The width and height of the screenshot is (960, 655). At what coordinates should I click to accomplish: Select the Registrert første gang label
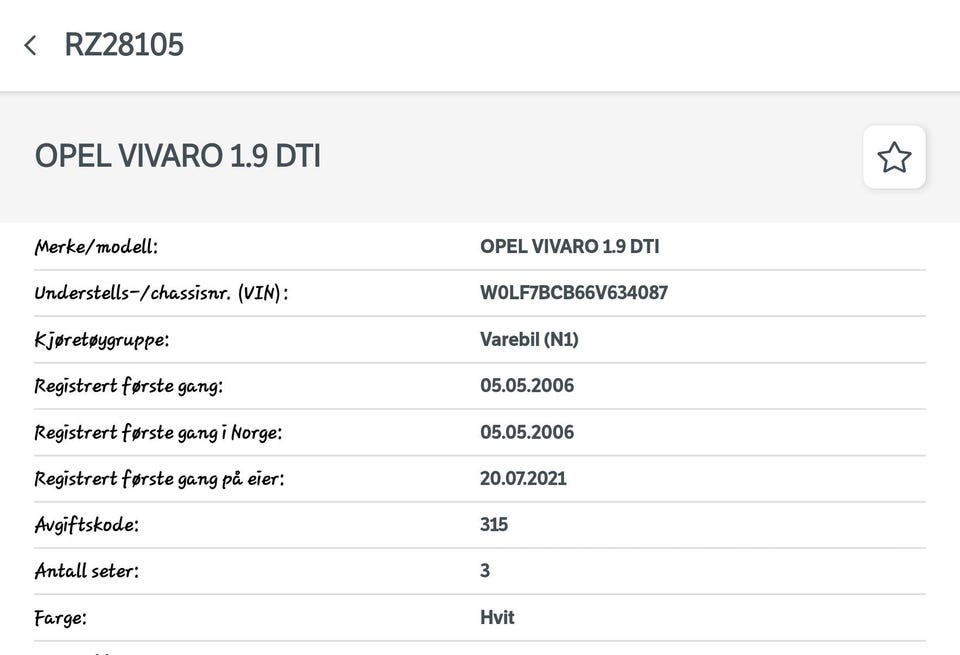coord(129,386)
